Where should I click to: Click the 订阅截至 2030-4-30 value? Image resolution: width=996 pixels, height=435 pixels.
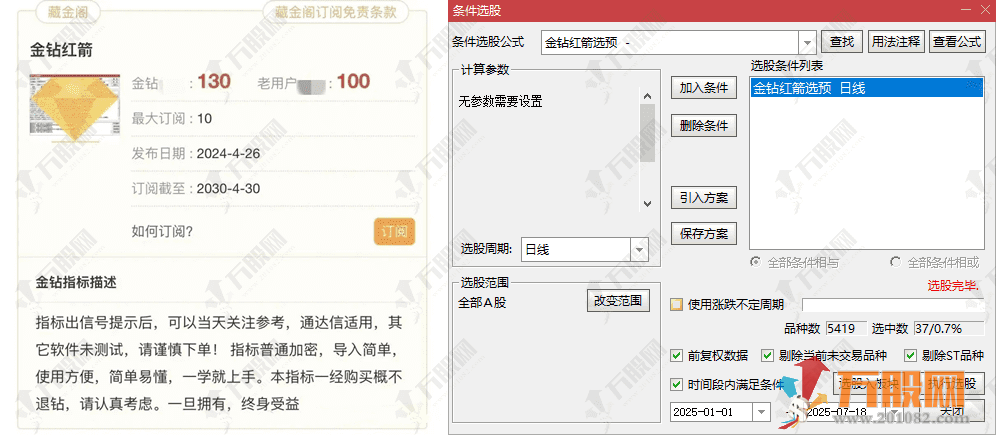(228, 189)
